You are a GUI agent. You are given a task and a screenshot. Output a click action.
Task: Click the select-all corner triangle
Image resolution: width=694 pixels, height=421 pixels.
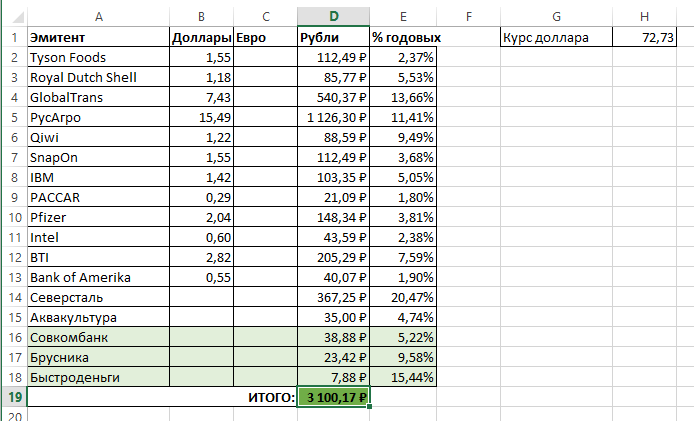tap(17, 17)
